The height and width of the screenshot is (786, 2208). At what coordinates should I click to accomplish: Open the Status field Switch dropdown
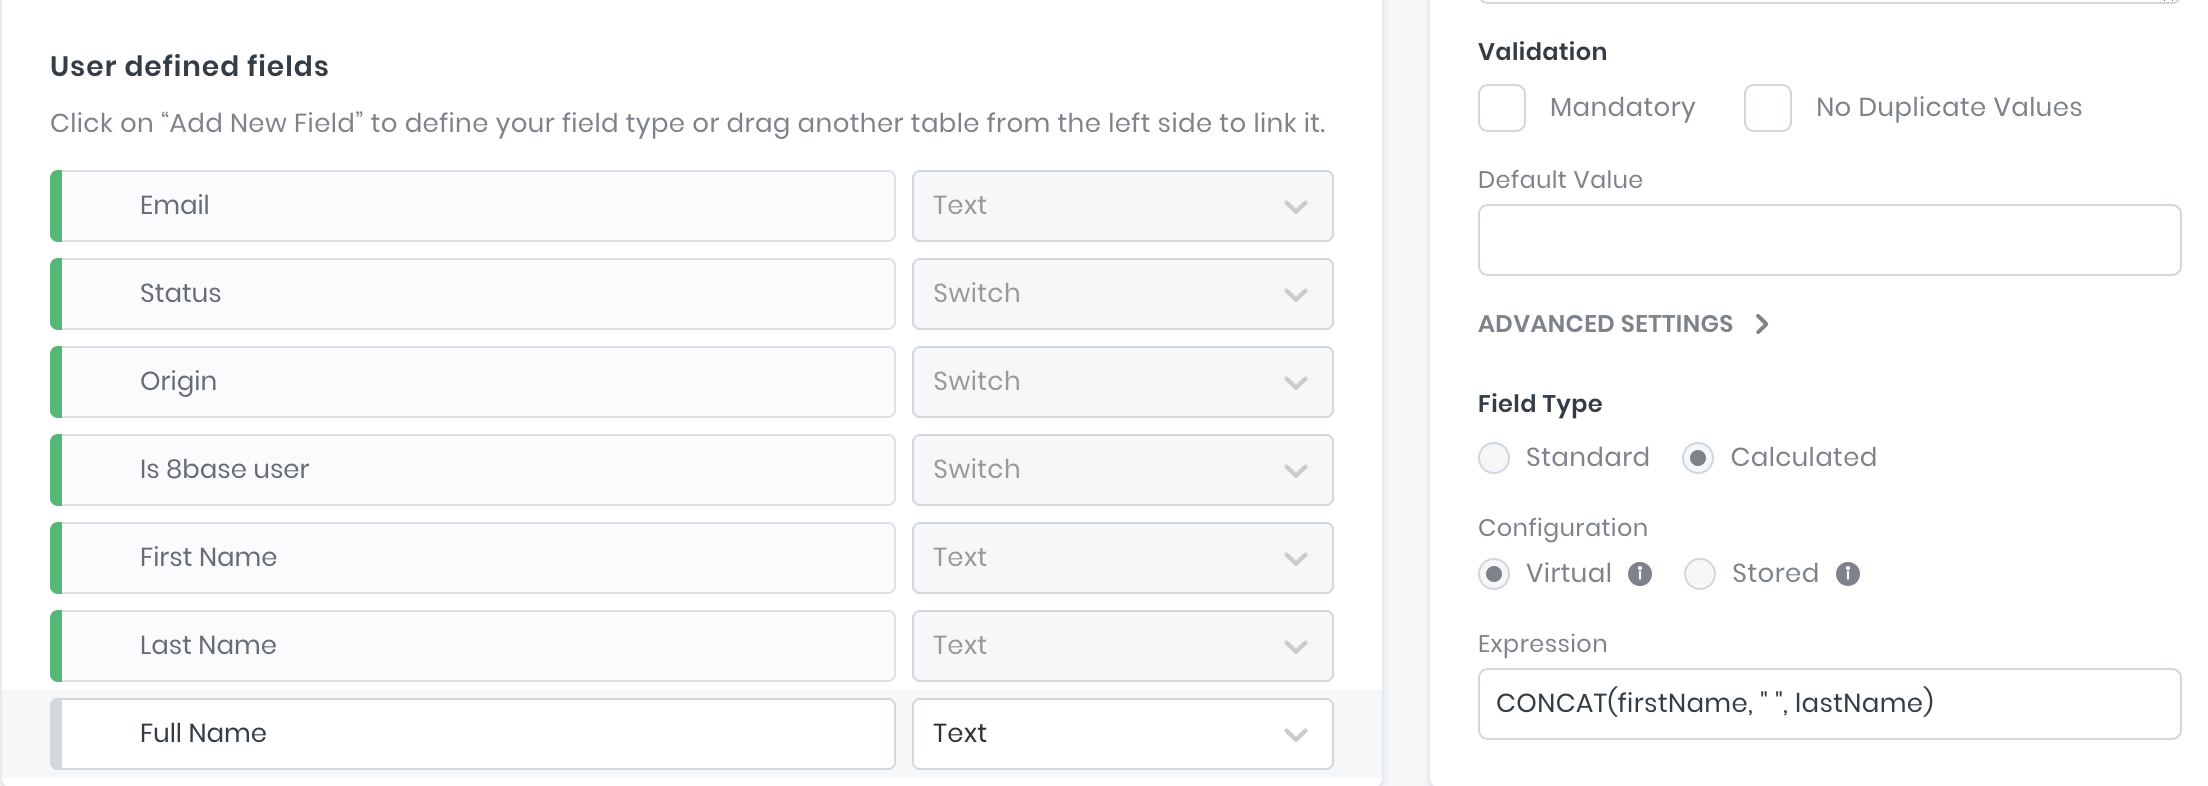pyautogui.click(x=1122, y=294)
